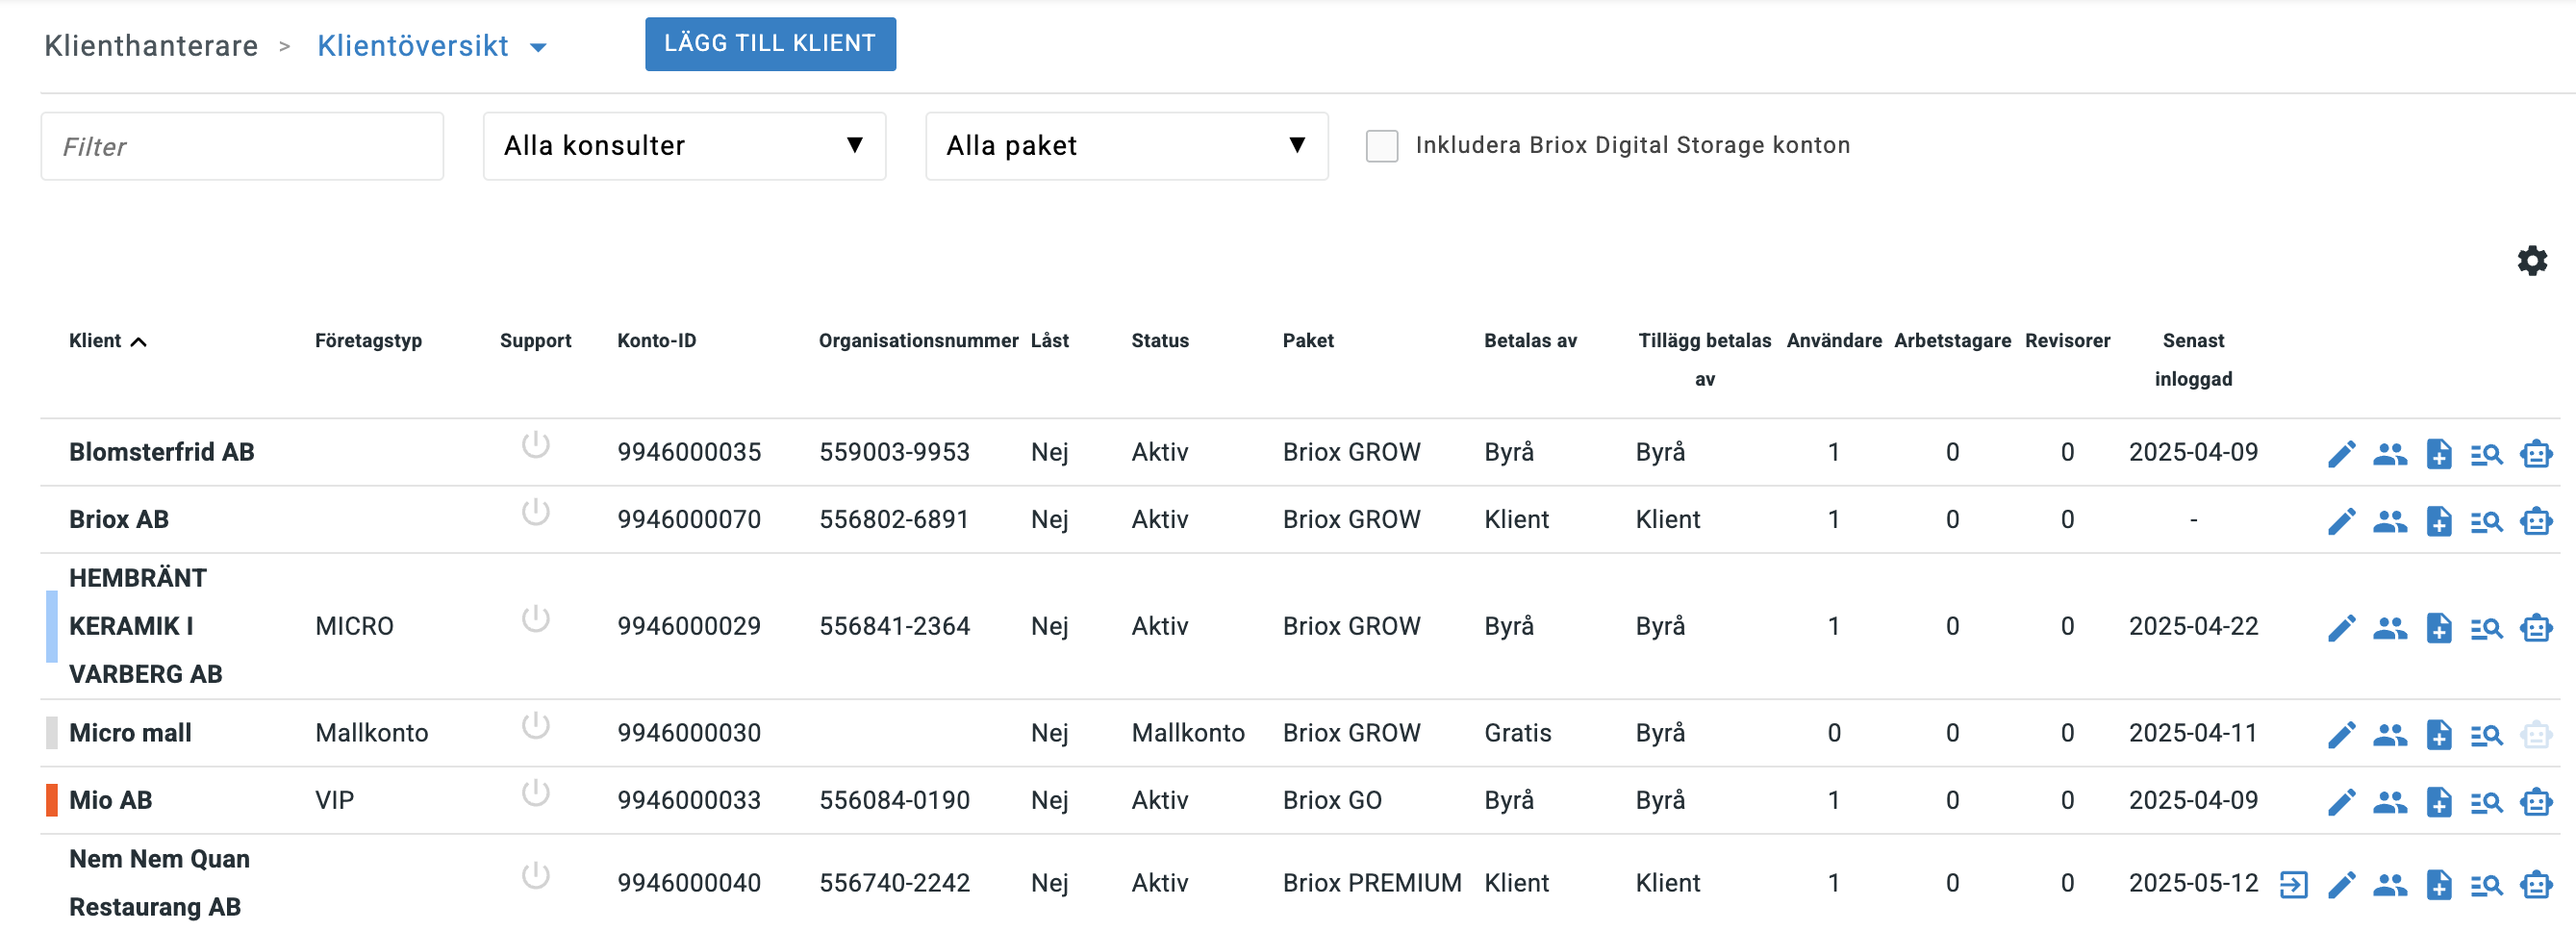2576x931 pixels.
Task: Open client Blomsterfrid AB
Action: pyautogui.click(x=162, y=453)
